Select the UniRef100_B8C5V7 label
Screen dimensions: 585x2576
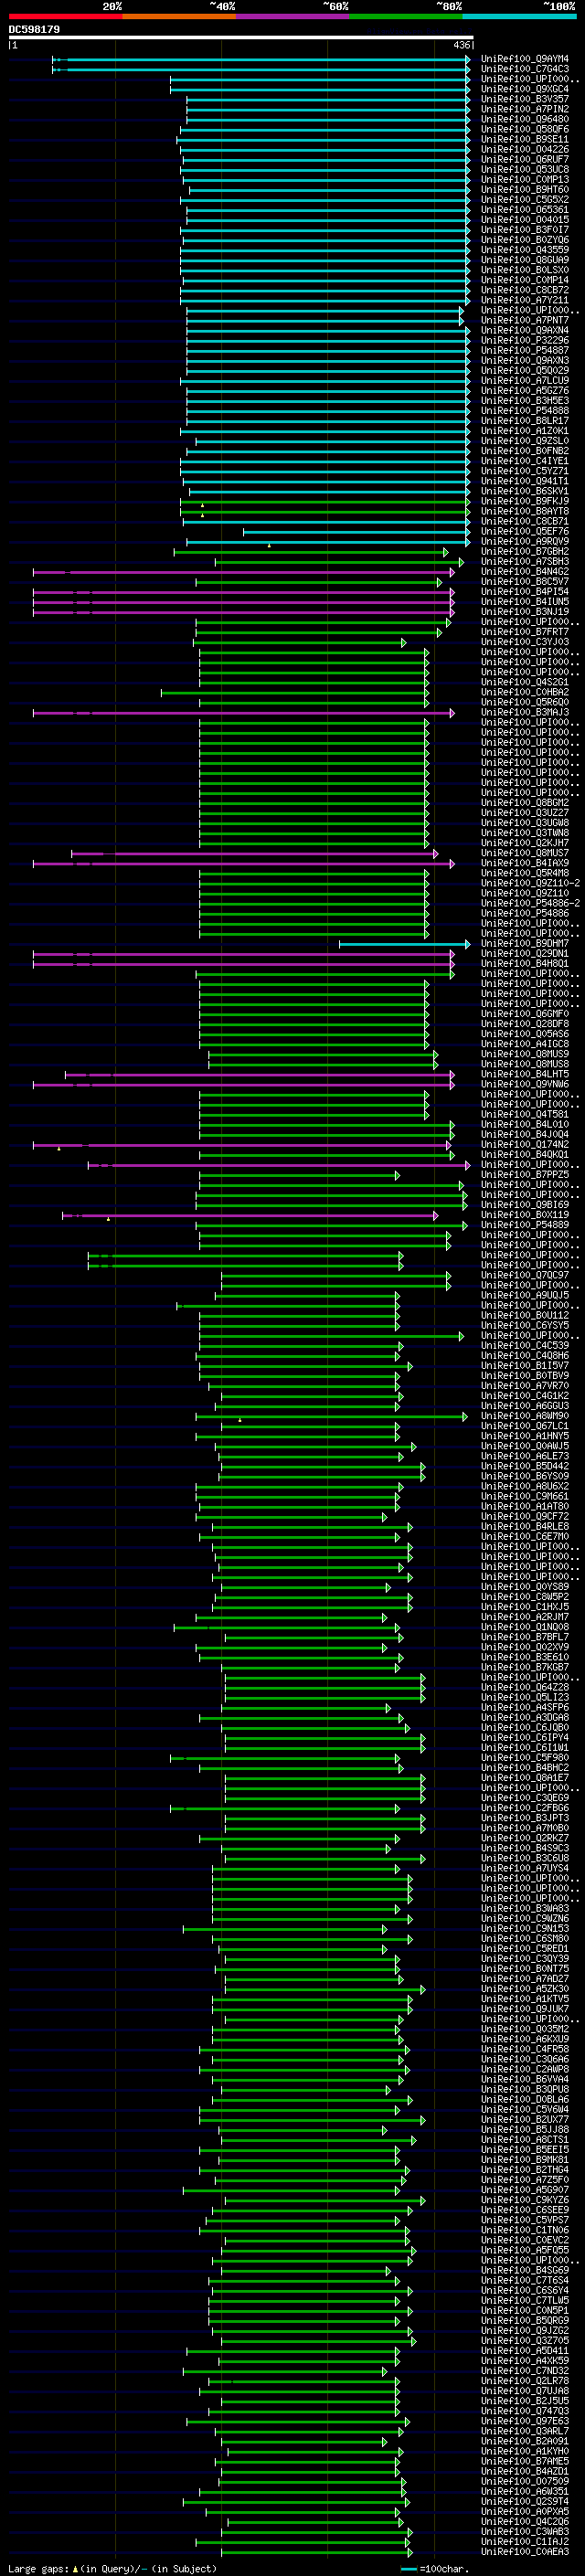coord(525,581)
